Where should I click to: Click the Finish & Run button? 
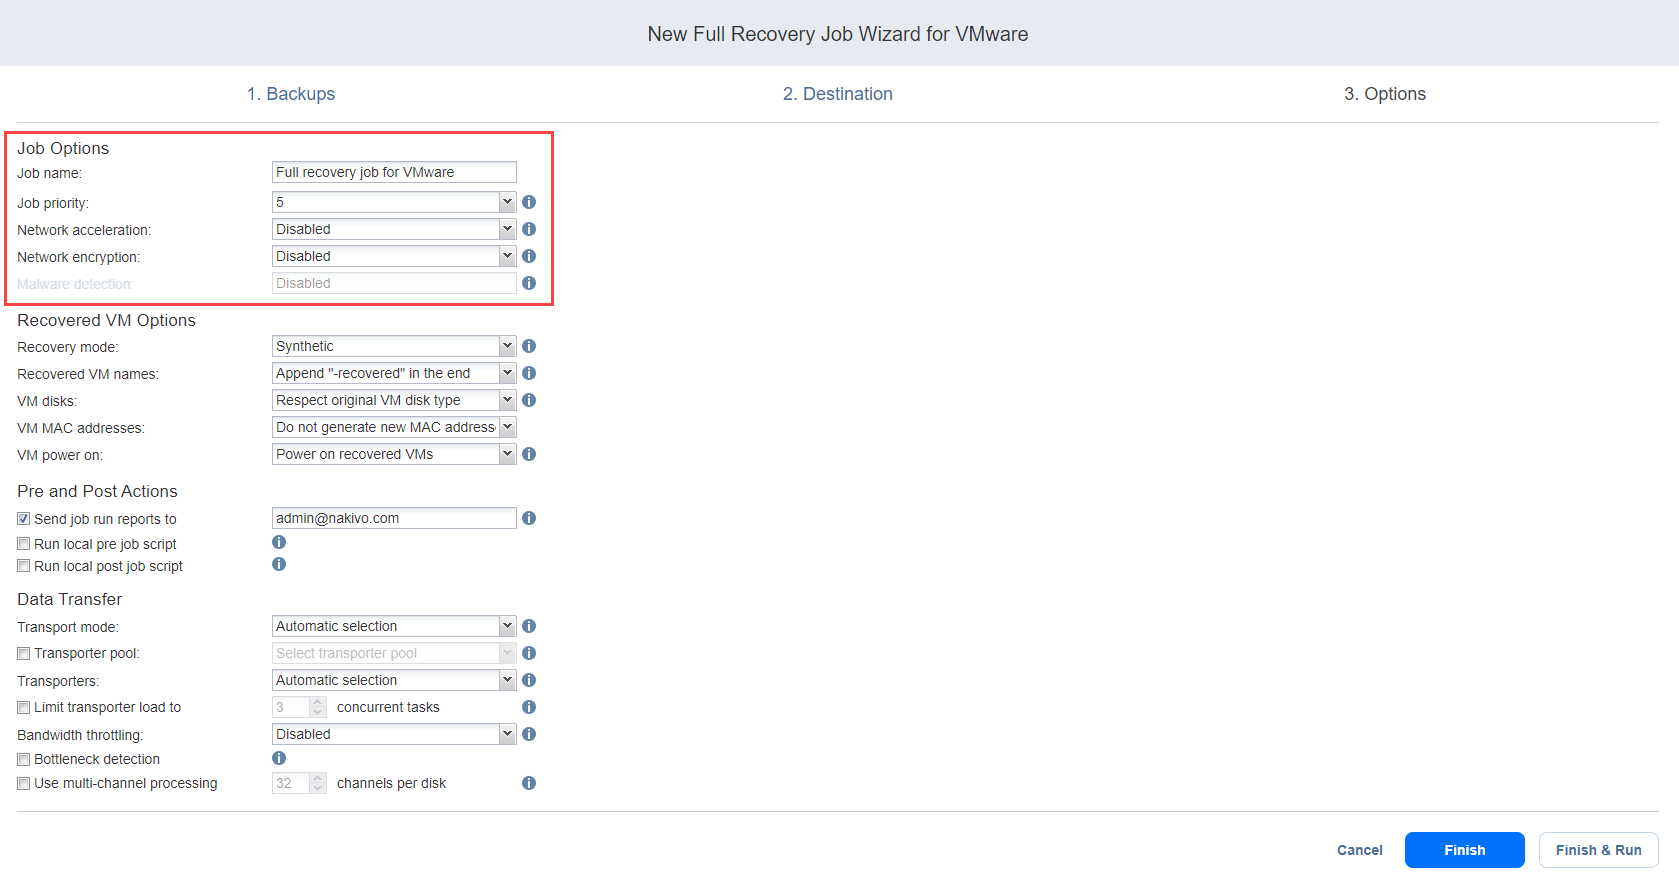[1598, 850]
